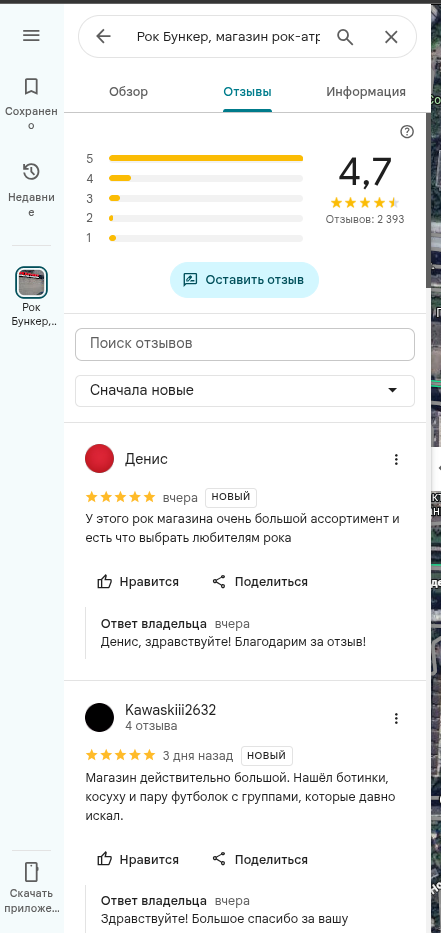This screenshot has width=441, height=933.
Task: Switch to the Информация tab
Action: 366,92
